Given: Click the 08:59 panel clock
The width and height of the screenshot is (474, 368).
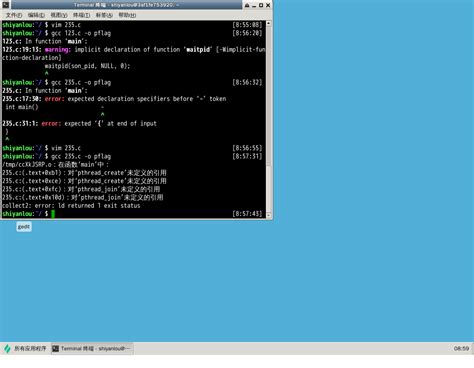Looking at the screenshot, I should tap(461, 348).
